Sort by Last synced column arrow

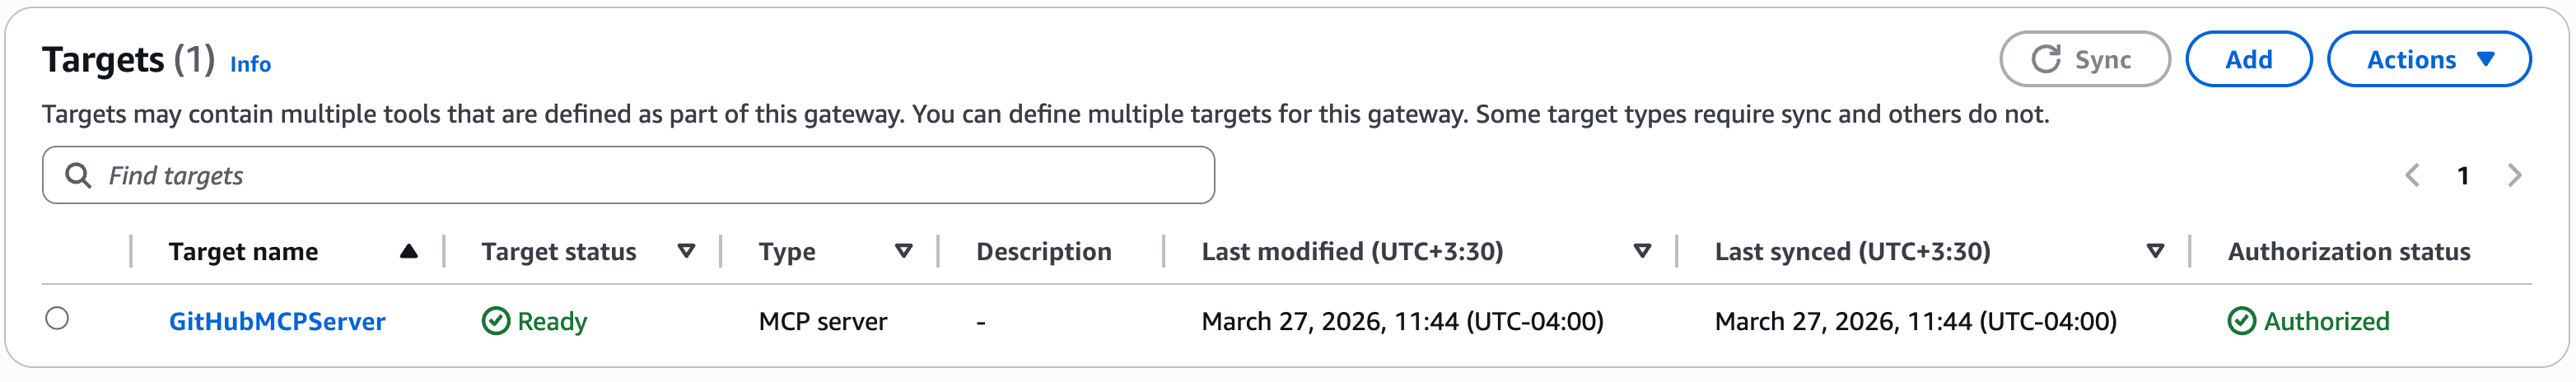pyautogui.click(x=2155, y=252)
